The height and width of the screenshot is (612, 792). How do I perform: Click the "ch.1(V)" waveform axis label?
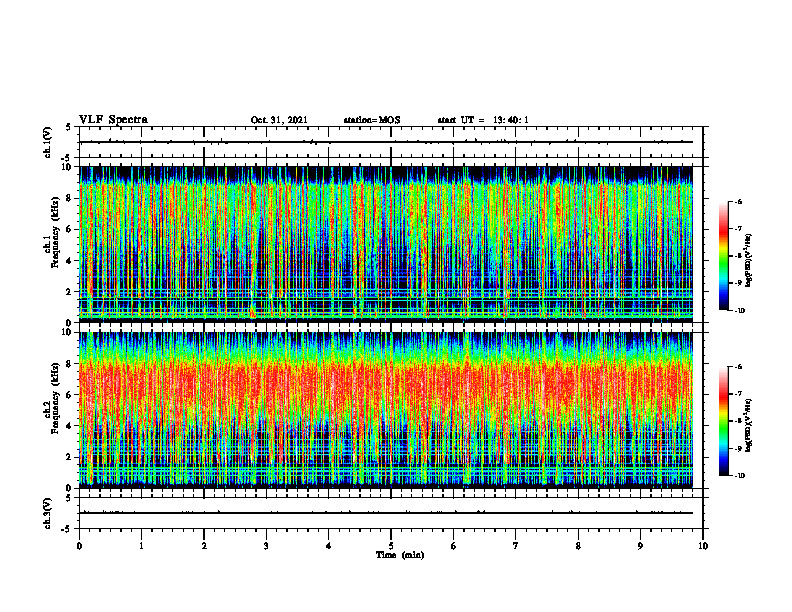point(47,142)
